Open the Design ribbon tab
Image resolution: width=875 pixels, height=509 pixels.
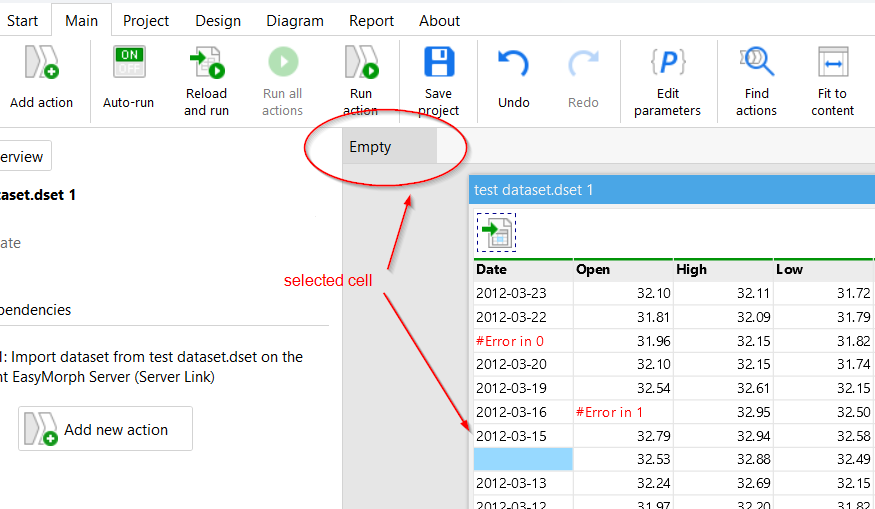(217, 20)
